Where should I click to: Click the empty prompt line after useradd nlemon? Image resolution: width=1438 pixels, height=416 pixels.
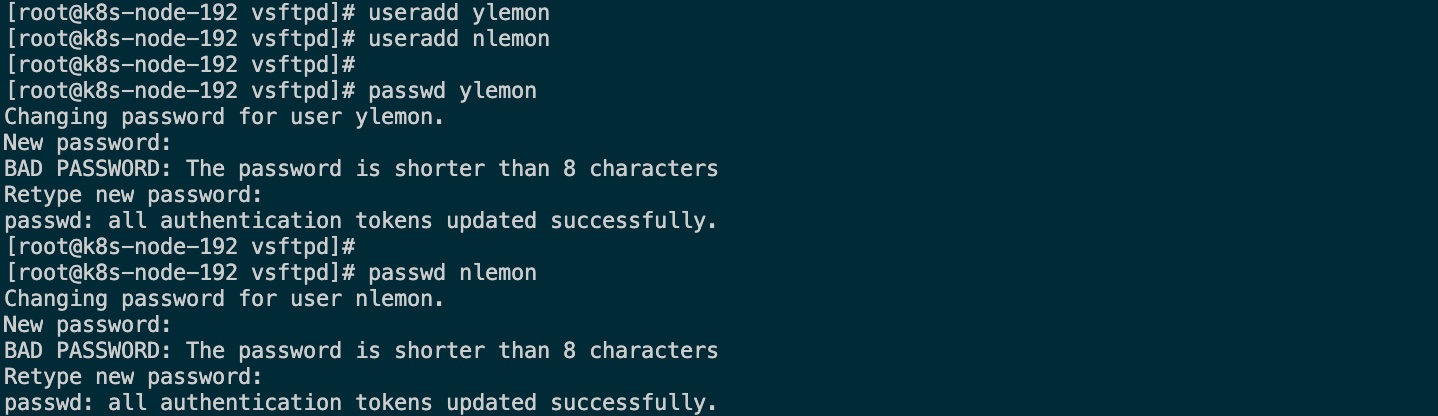(180, 65)
